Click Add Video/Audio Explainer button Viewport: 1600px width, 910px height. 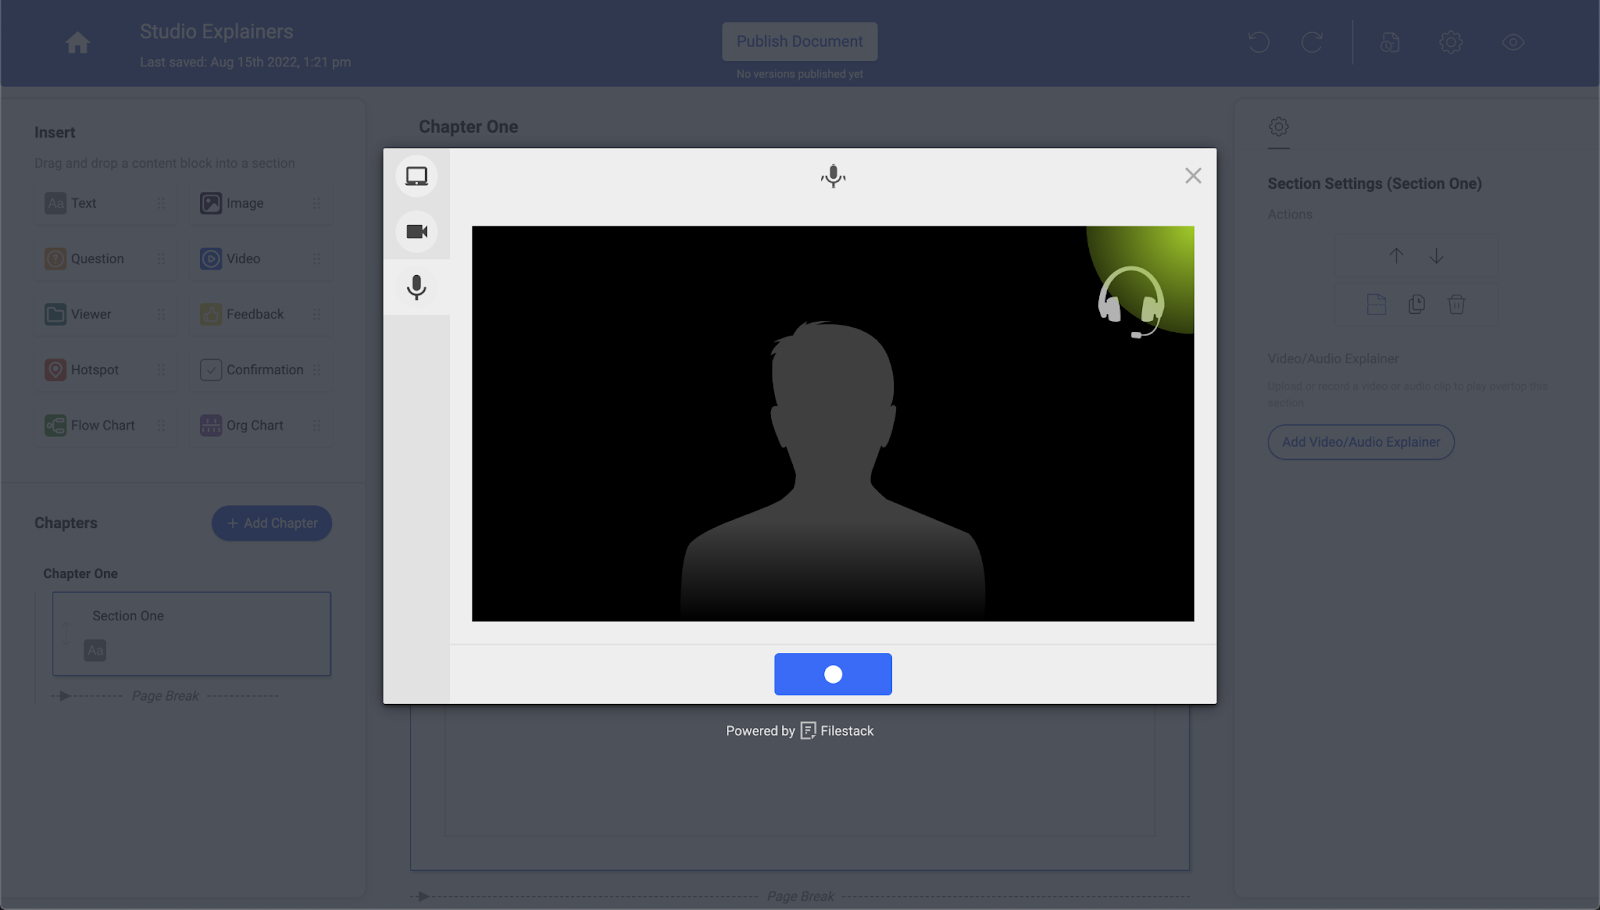coord(1361,442)
